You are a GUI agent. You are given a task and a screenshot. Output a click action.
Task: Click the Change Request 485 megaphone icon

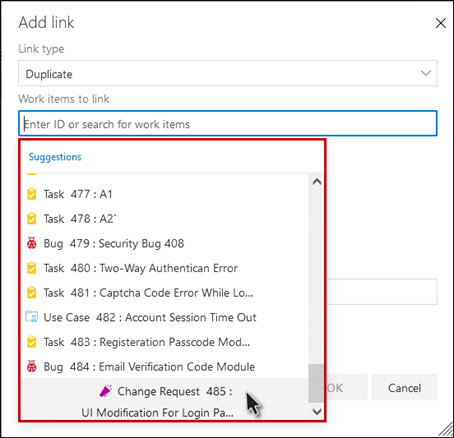tap(106, 391)
